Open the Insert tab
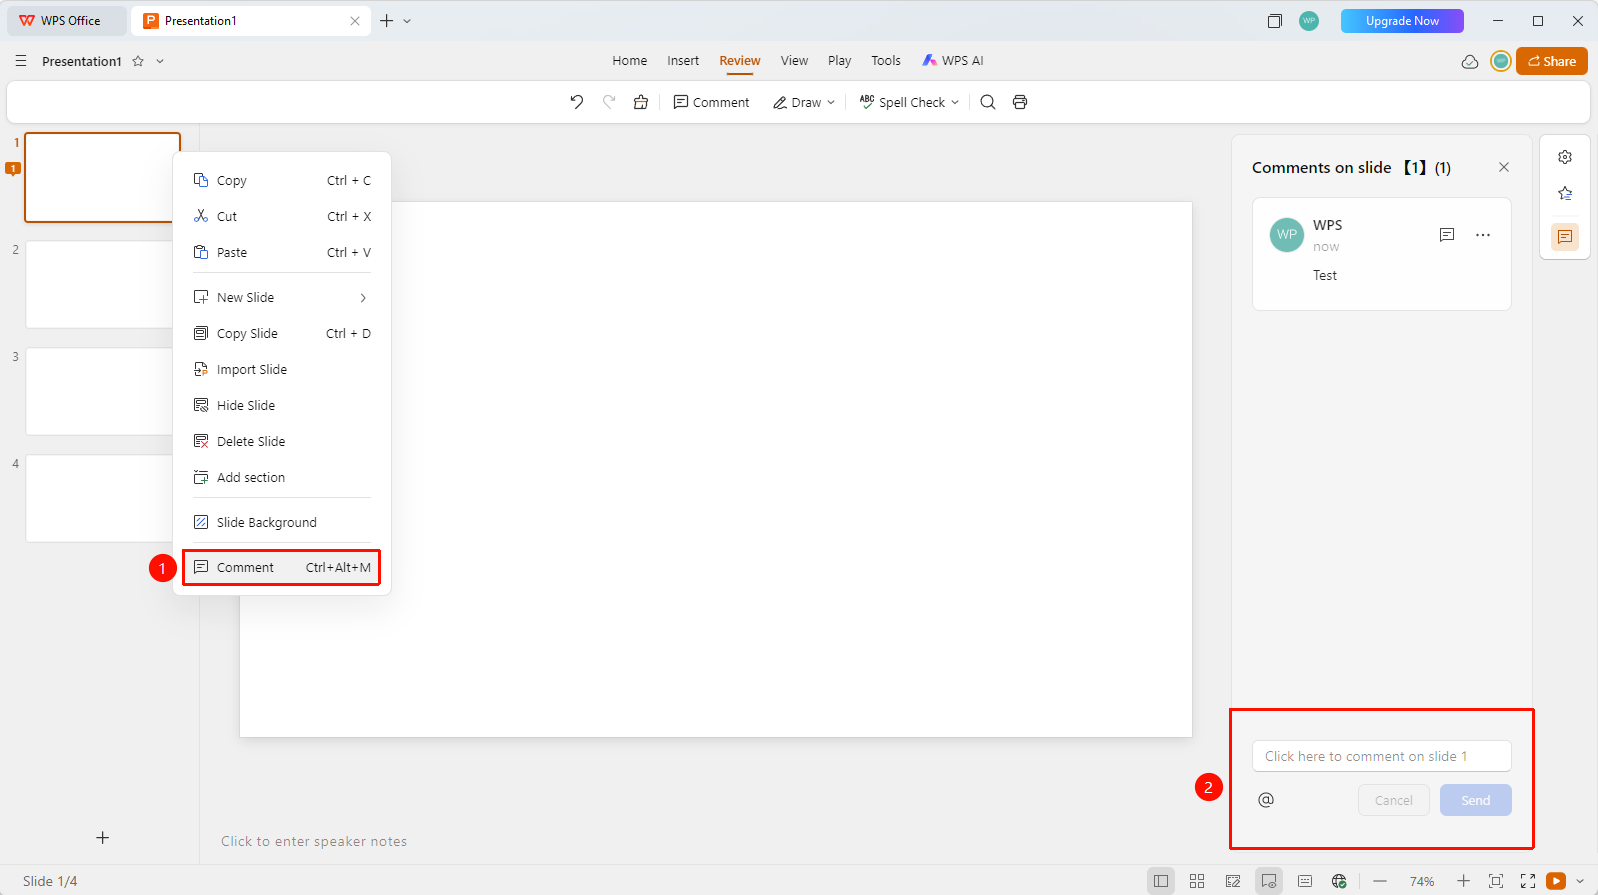 click(x=683, y=61)
